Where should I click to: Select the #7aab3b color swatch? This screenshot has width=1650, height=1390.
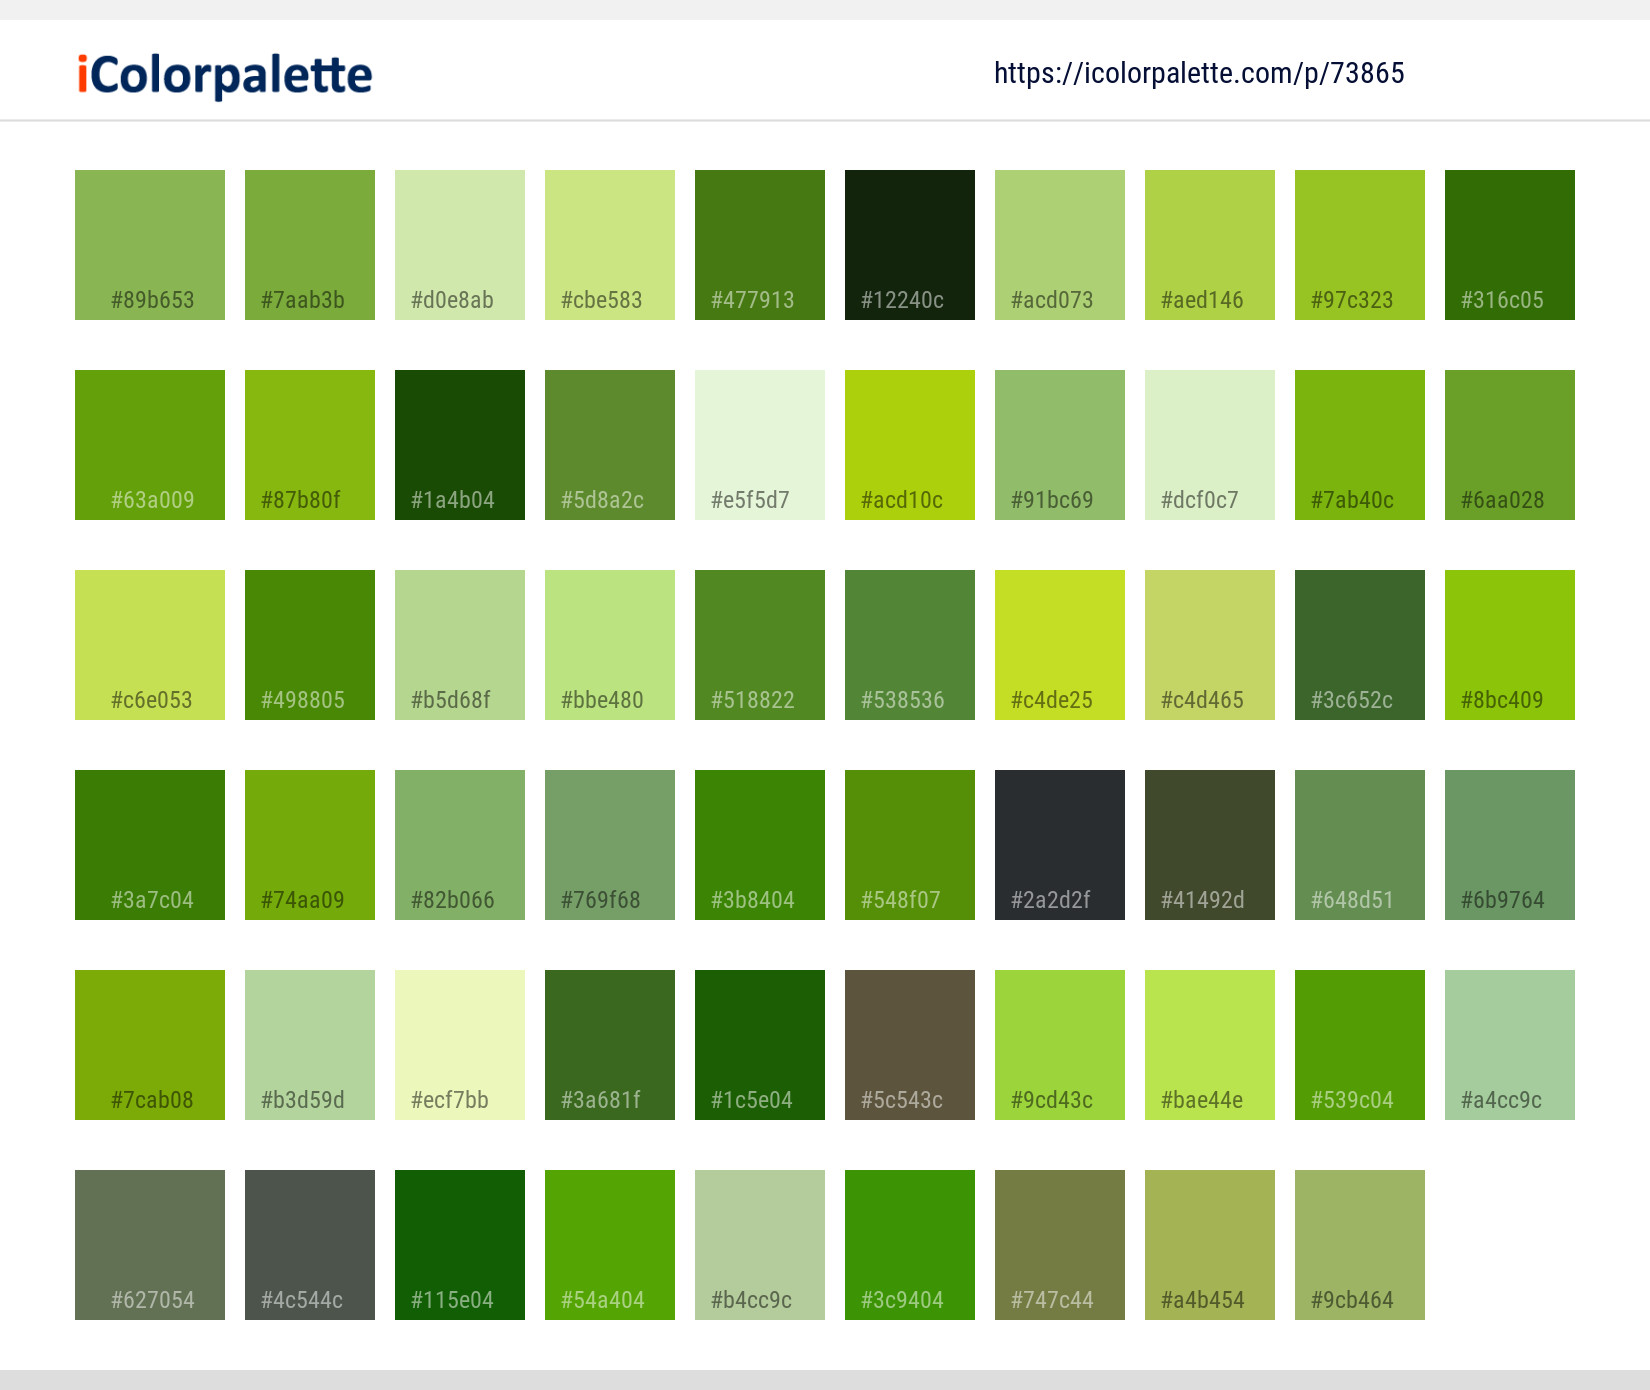click(310, 245)
